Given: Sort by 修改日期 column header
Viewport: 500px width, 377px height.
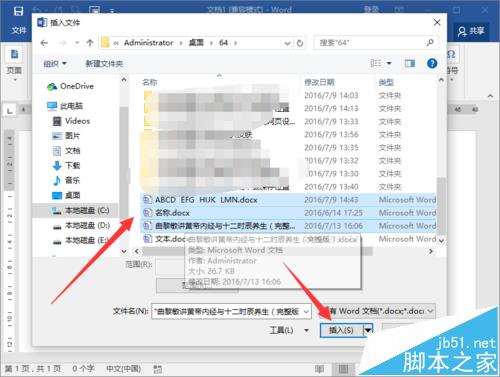Looking at the screenshot, I should [319, 82].
